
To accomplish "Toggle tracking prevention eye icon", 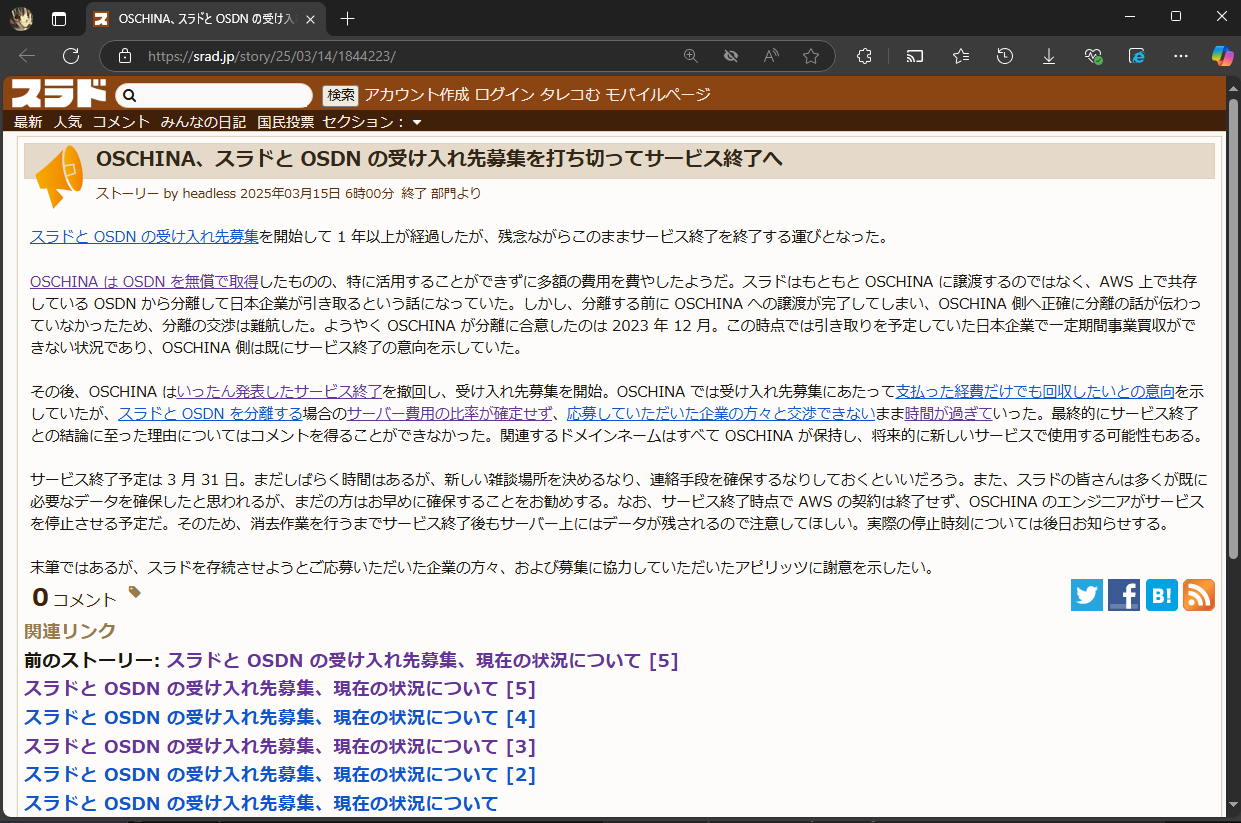I will click(x=731, y=56).
